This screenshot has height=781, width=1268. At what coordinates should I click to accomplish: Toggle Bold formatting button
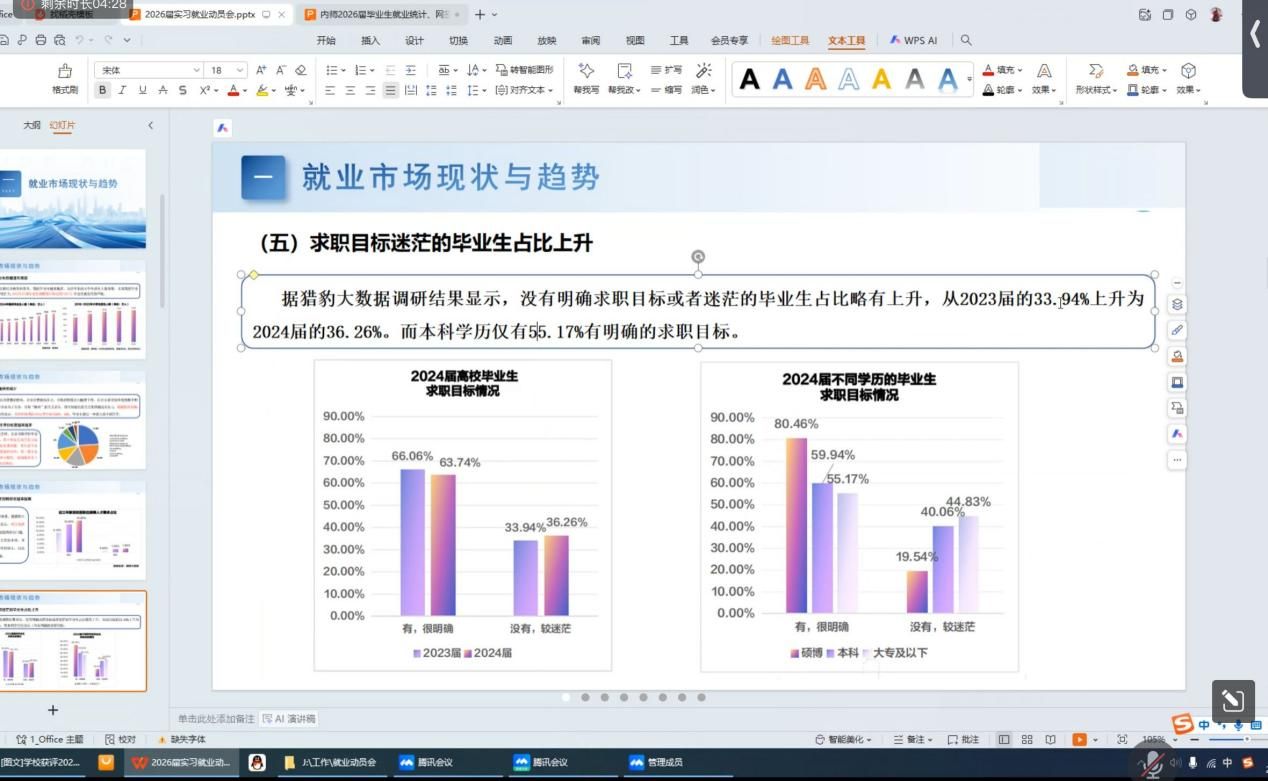[x=102, y=90]
